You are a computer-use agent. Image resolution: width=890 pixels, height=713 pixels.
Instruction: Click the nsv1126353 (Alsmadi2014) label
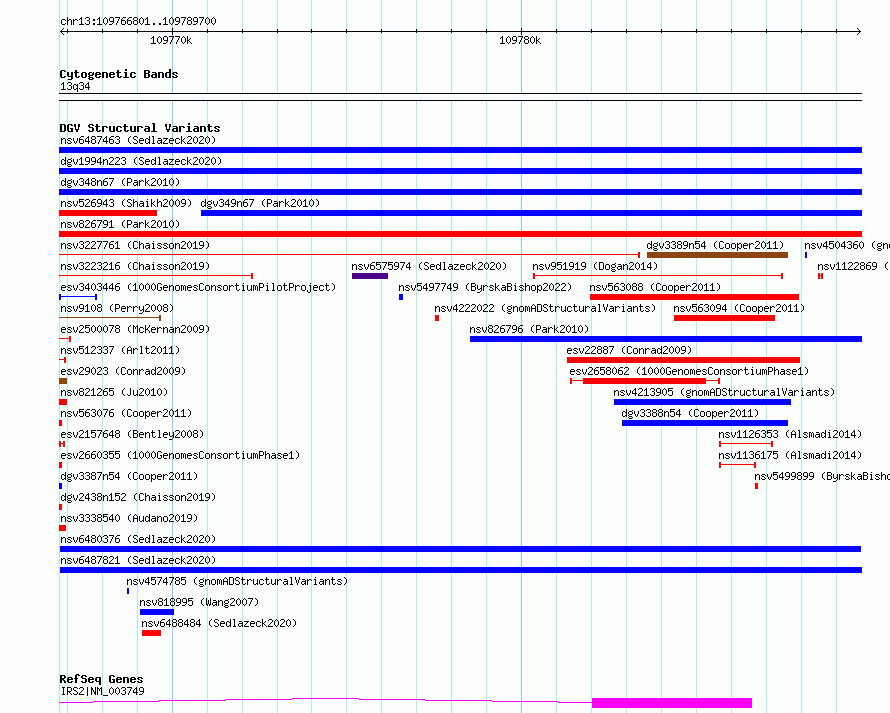pos(790,434)
